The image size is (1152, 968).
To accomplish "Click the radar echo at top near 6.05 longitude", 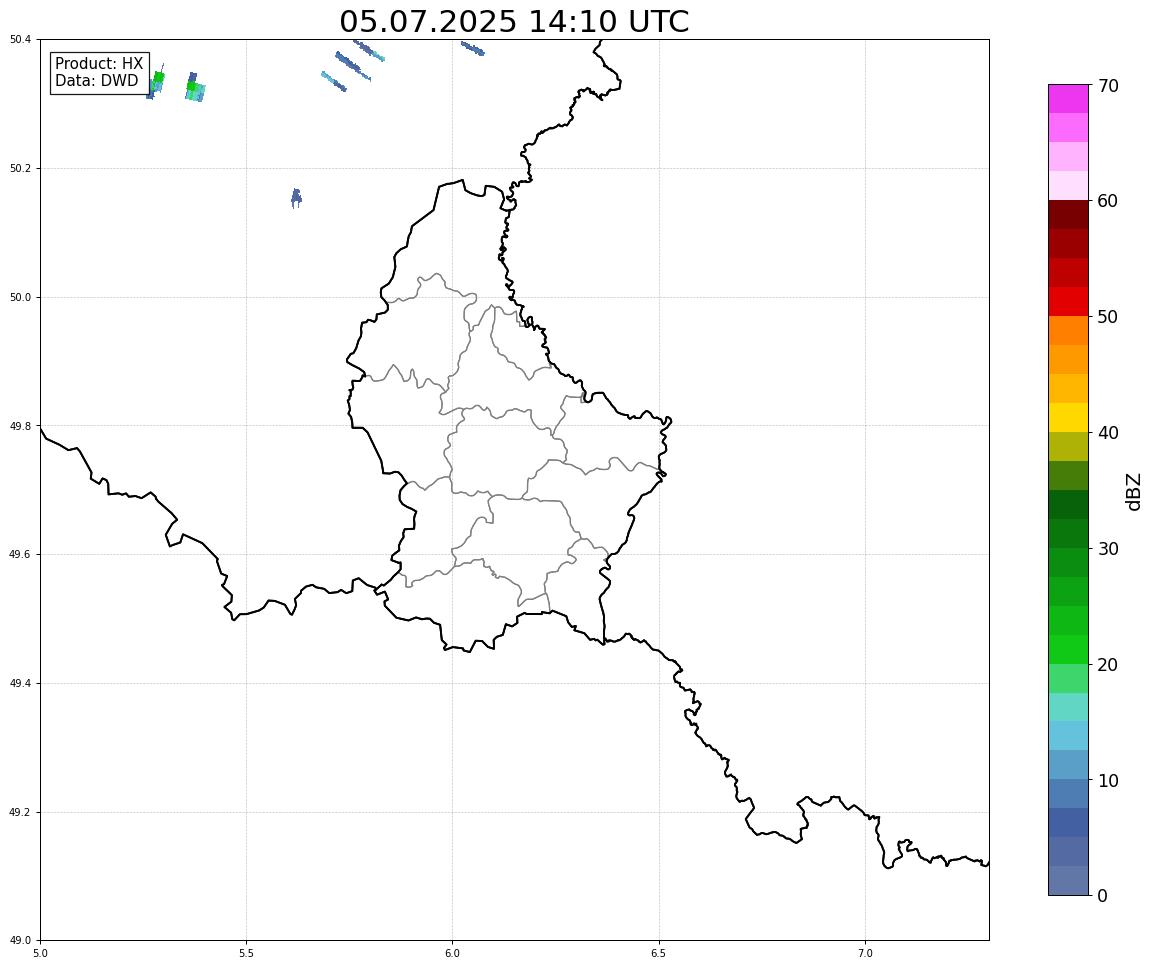I will 472,48.
